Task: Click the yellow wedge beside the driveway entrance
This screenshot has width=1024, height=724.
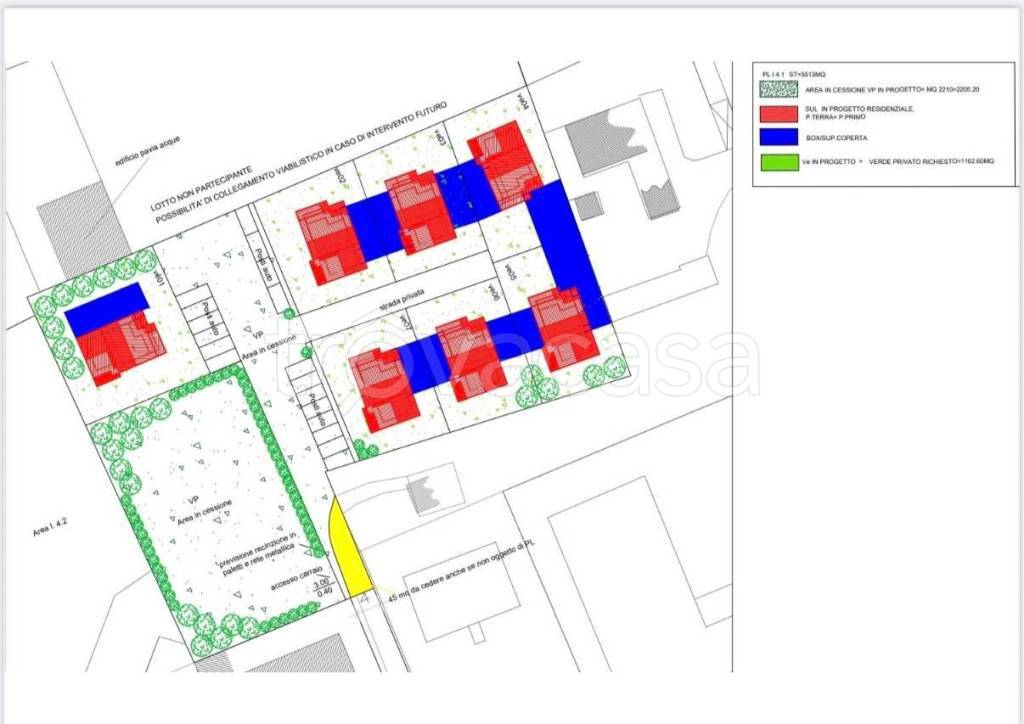Action: pyautogui.click(x=349, y=553)
